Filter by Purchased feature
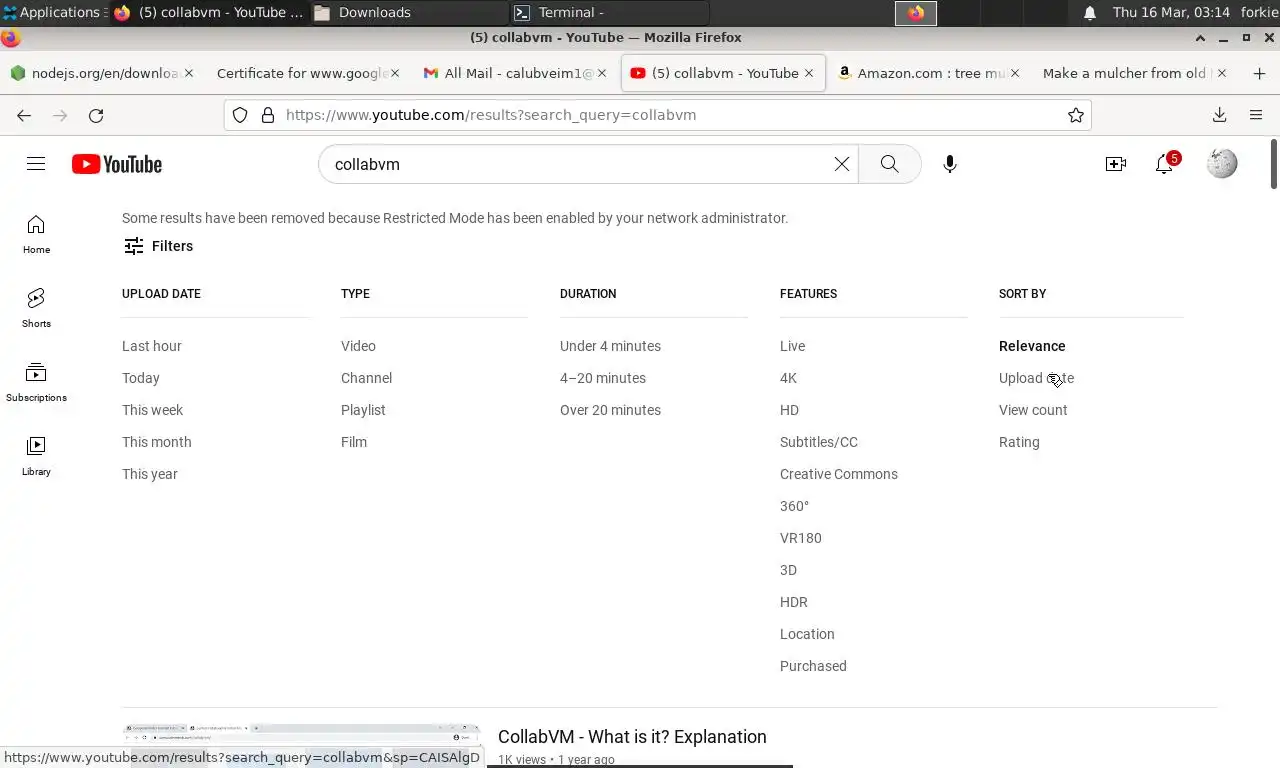The height and width of the screenshot is (768, 1280). [813, 666]
